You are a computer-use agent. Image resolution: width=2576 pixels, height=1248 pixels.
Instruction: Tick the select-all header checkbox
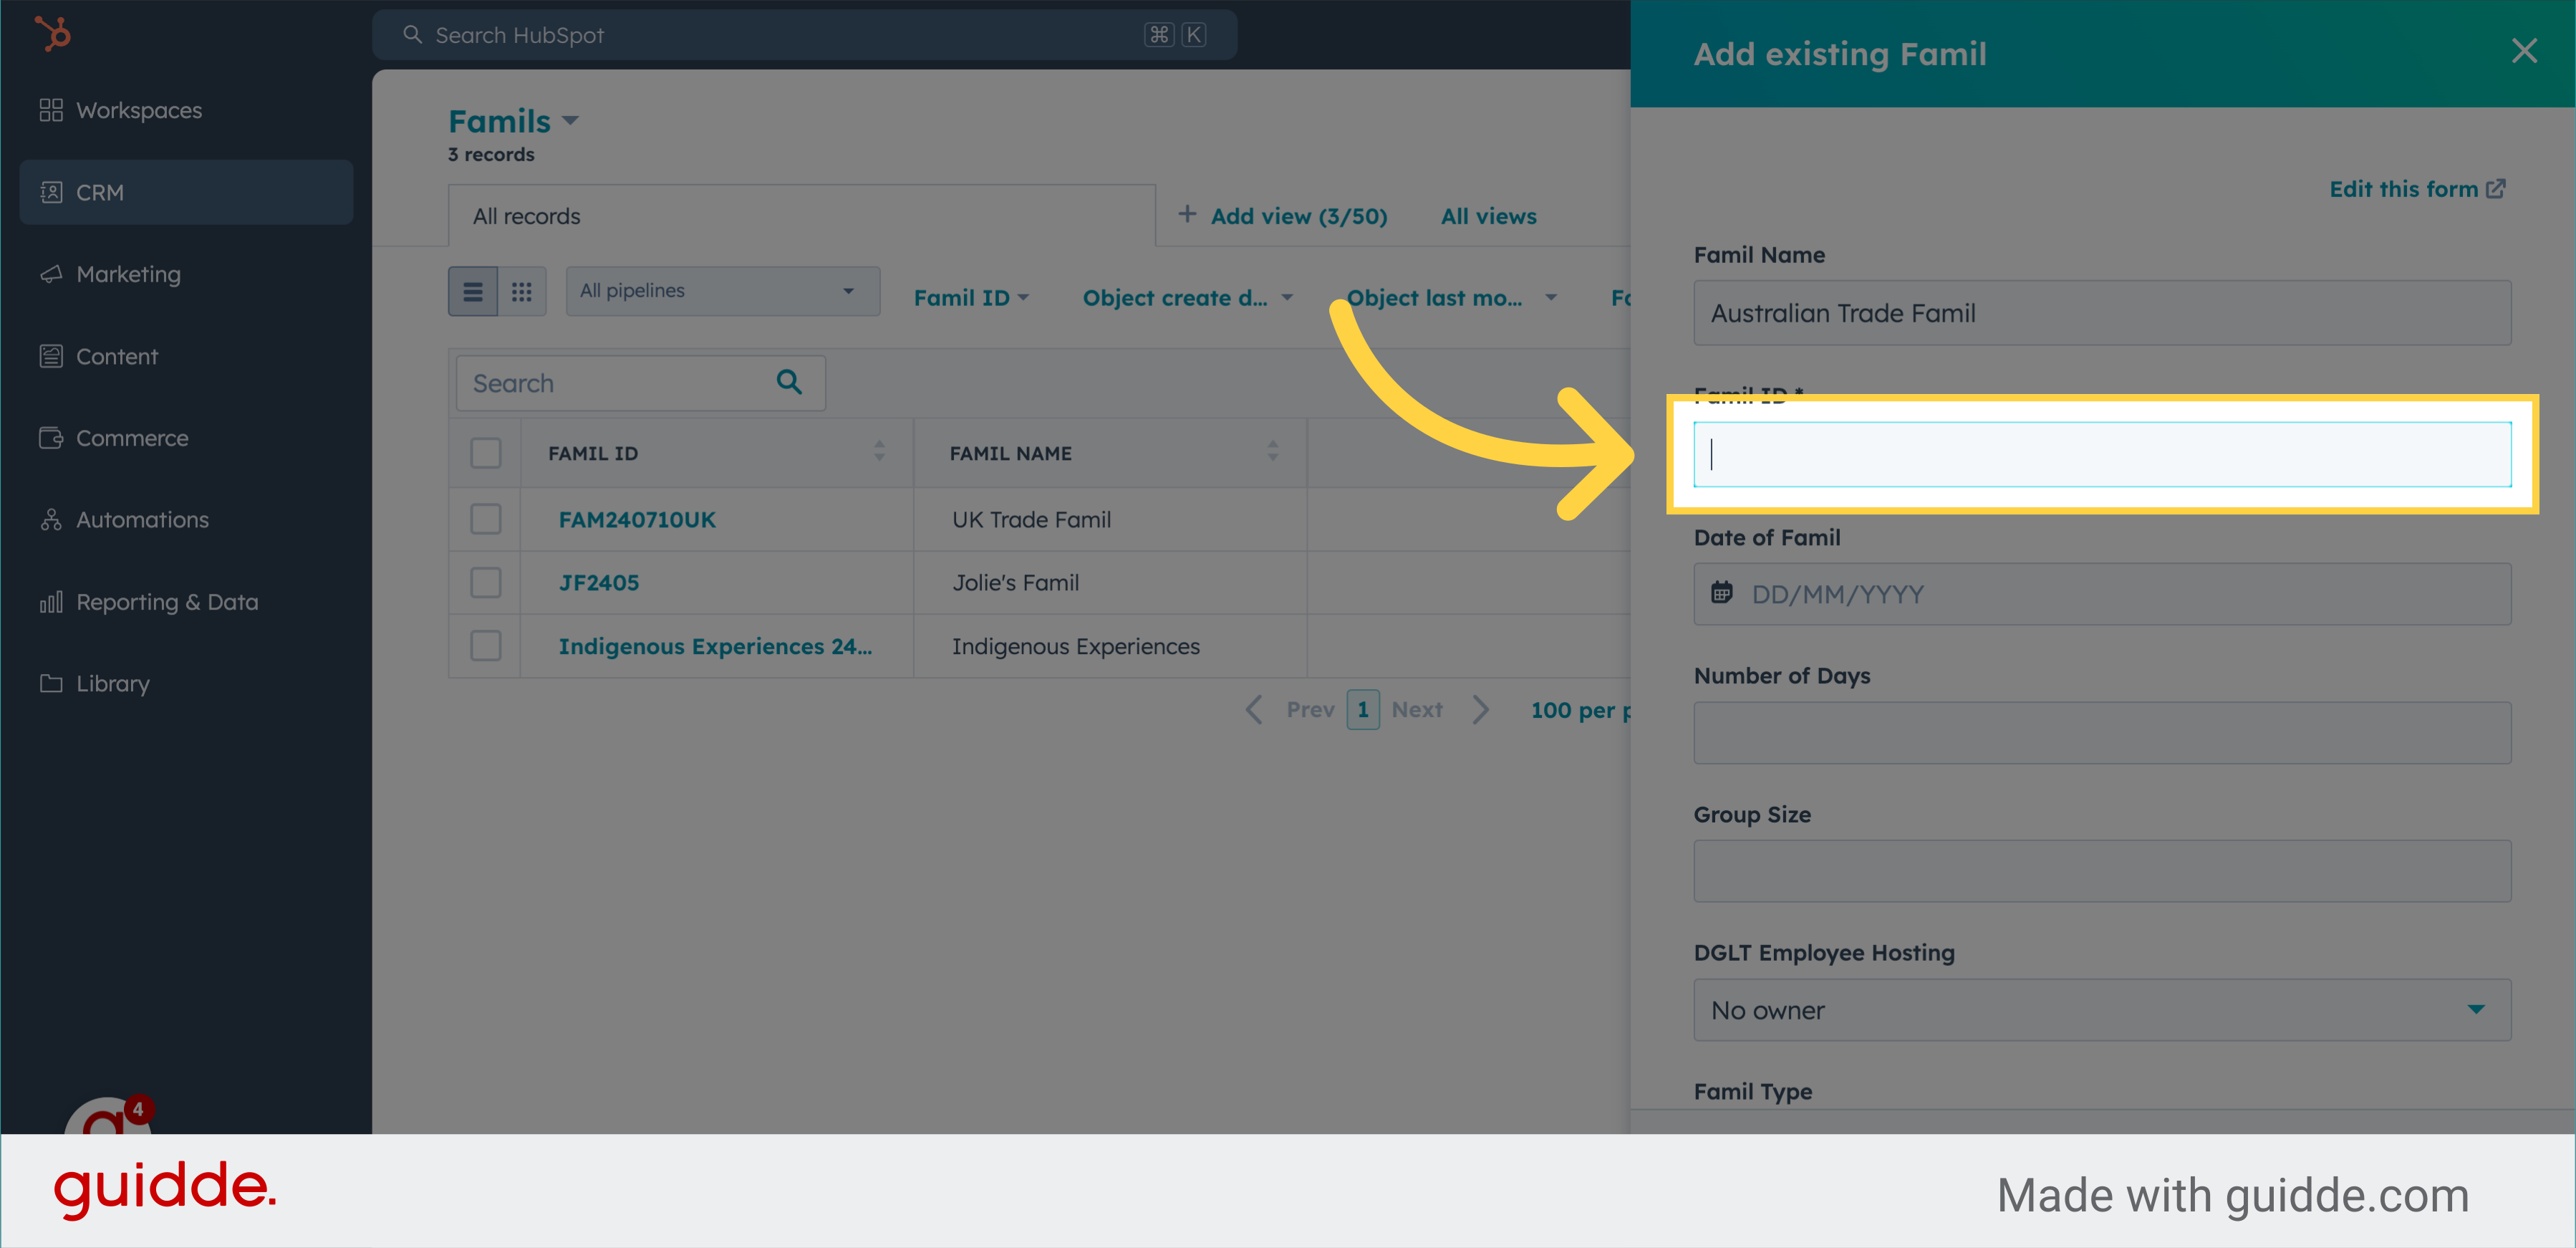coord(486,453)
